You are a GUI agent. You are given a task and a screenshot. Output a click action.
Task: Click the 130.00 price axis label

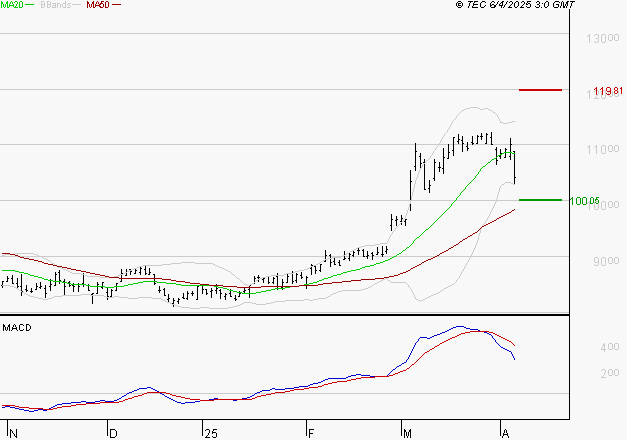(x=603, y=39)
